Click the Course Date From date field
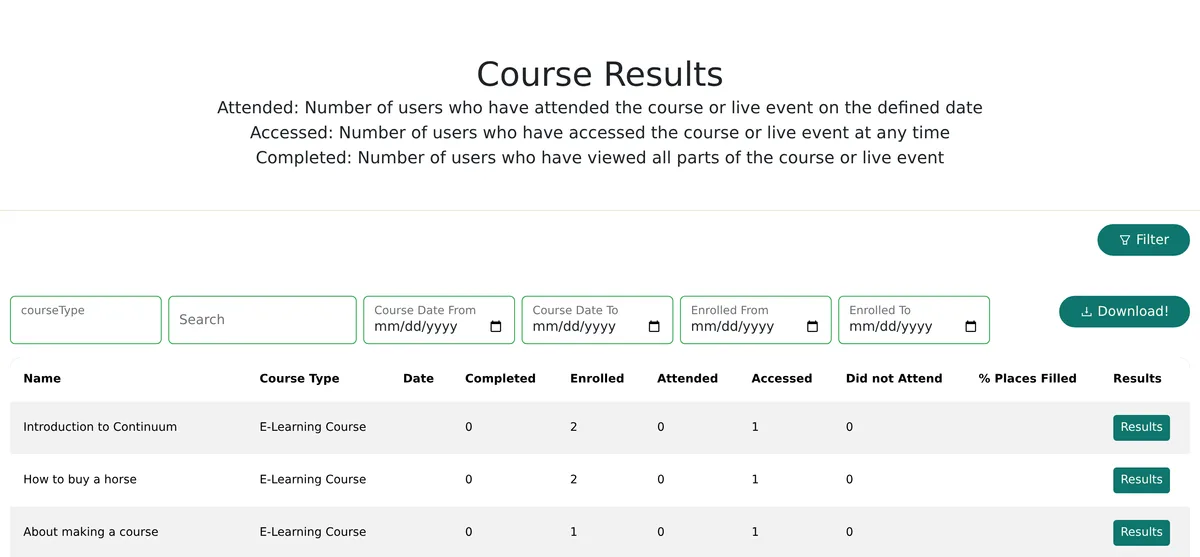This screenshot has width=1200, height=557. click(x=439, y=320)
